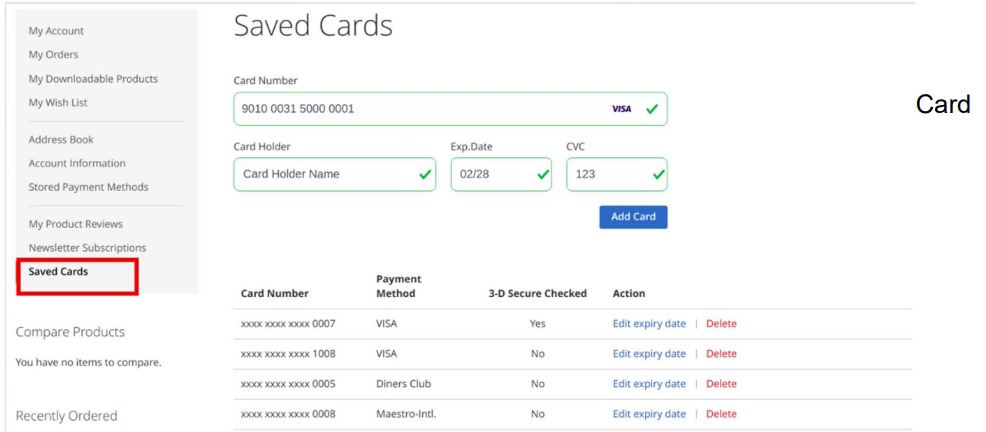Screen dimensions: 986x432
Task: Open My Downloadable Products page
Action: [x=93, y=79]
